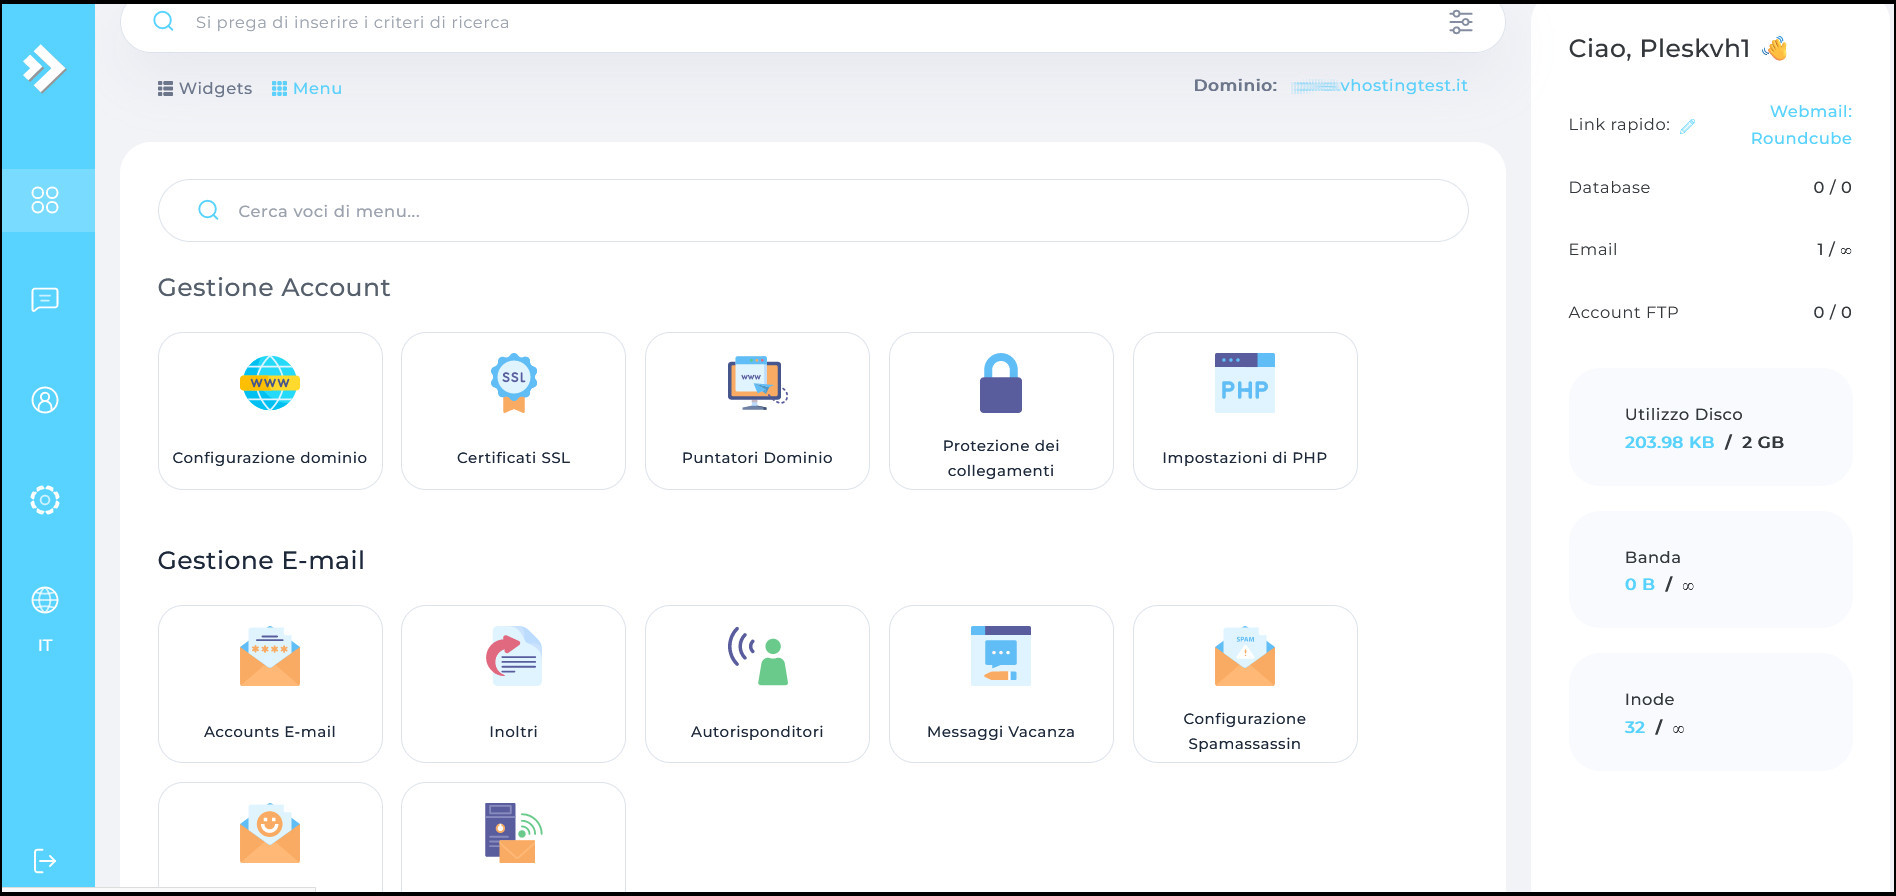
Task: Open the settings gear icon in sidebar
Action: coord(45,500)
